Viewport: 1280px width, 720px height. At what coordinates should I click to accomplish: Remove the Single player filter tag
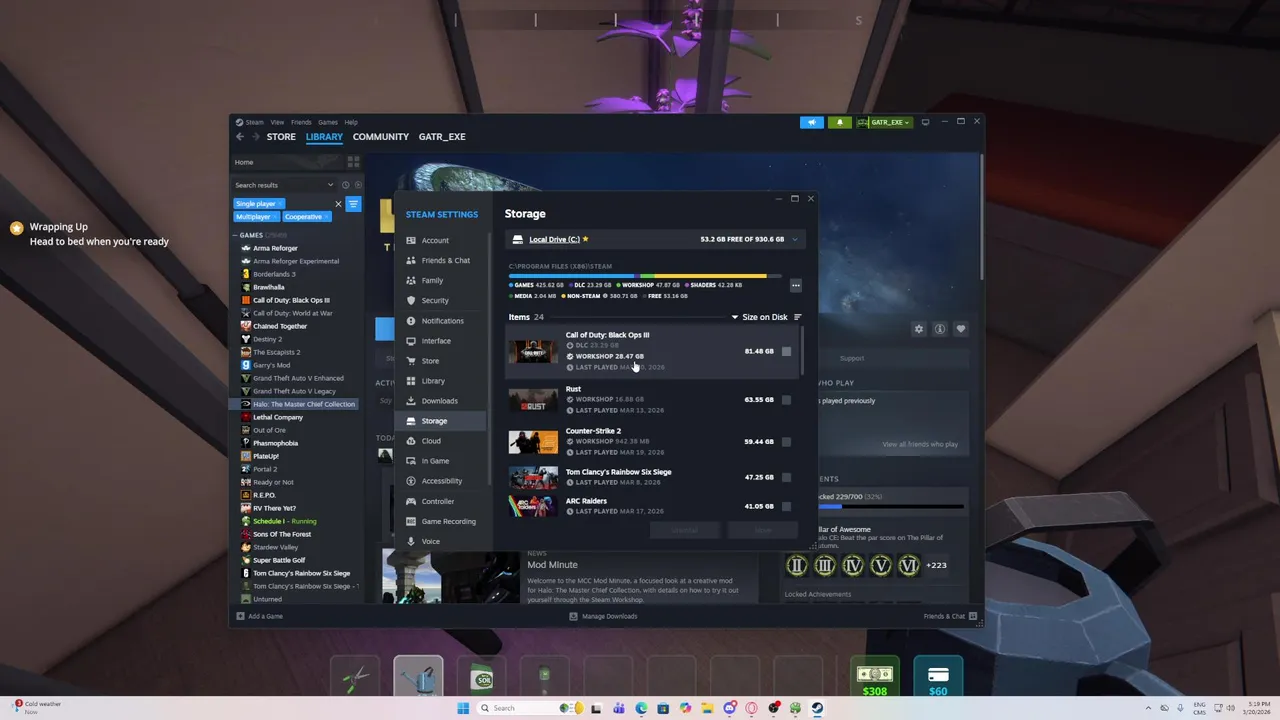(x=280, y=204)
